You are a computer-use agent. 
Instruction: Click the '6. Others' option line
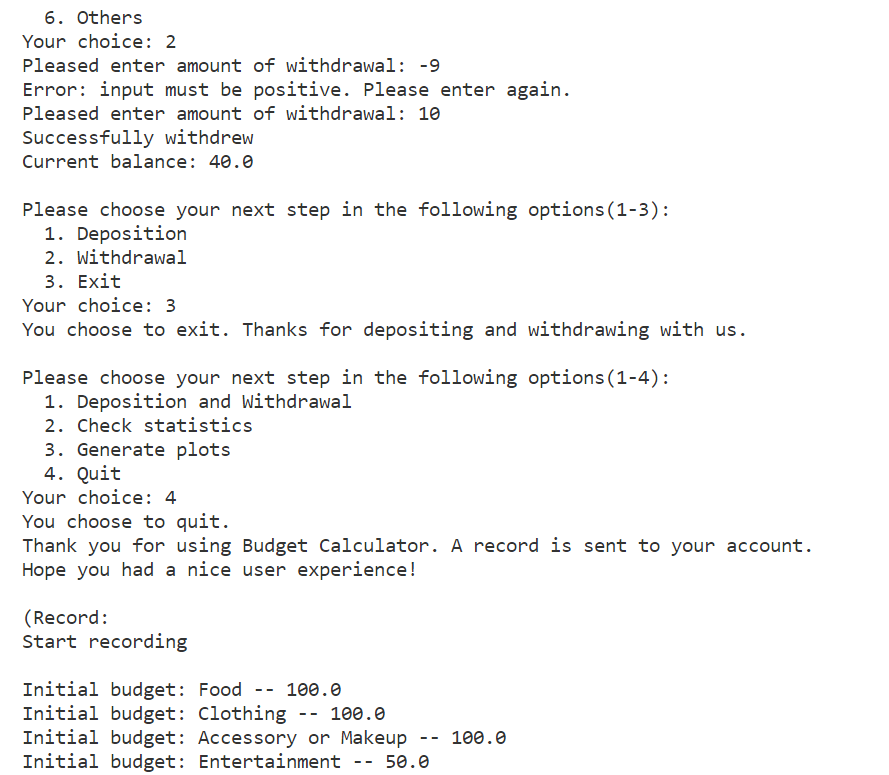(x=93, y=18)
